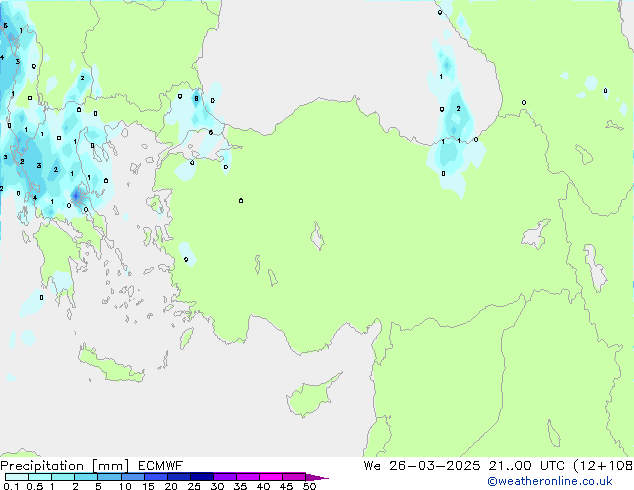Pick the 1–2 mm legend color box
The height and width of the screenshot is (490, 634).
coord(63,477)
